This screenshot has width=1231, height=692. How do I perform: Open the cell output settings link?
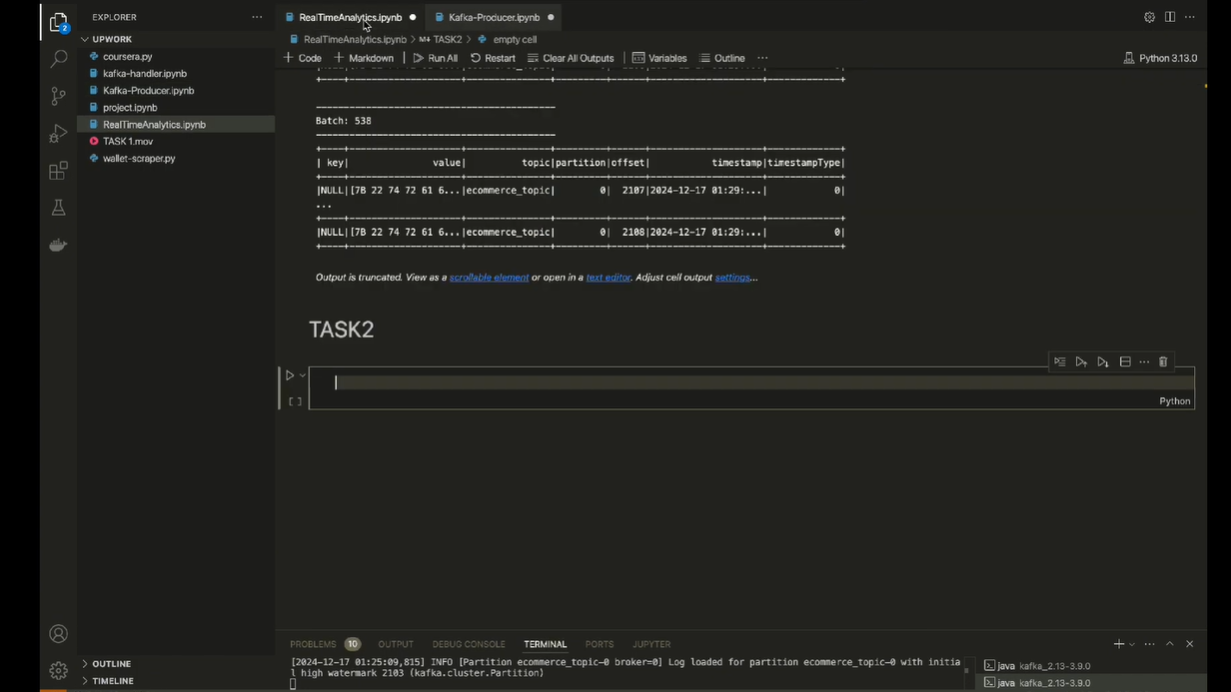733,277
